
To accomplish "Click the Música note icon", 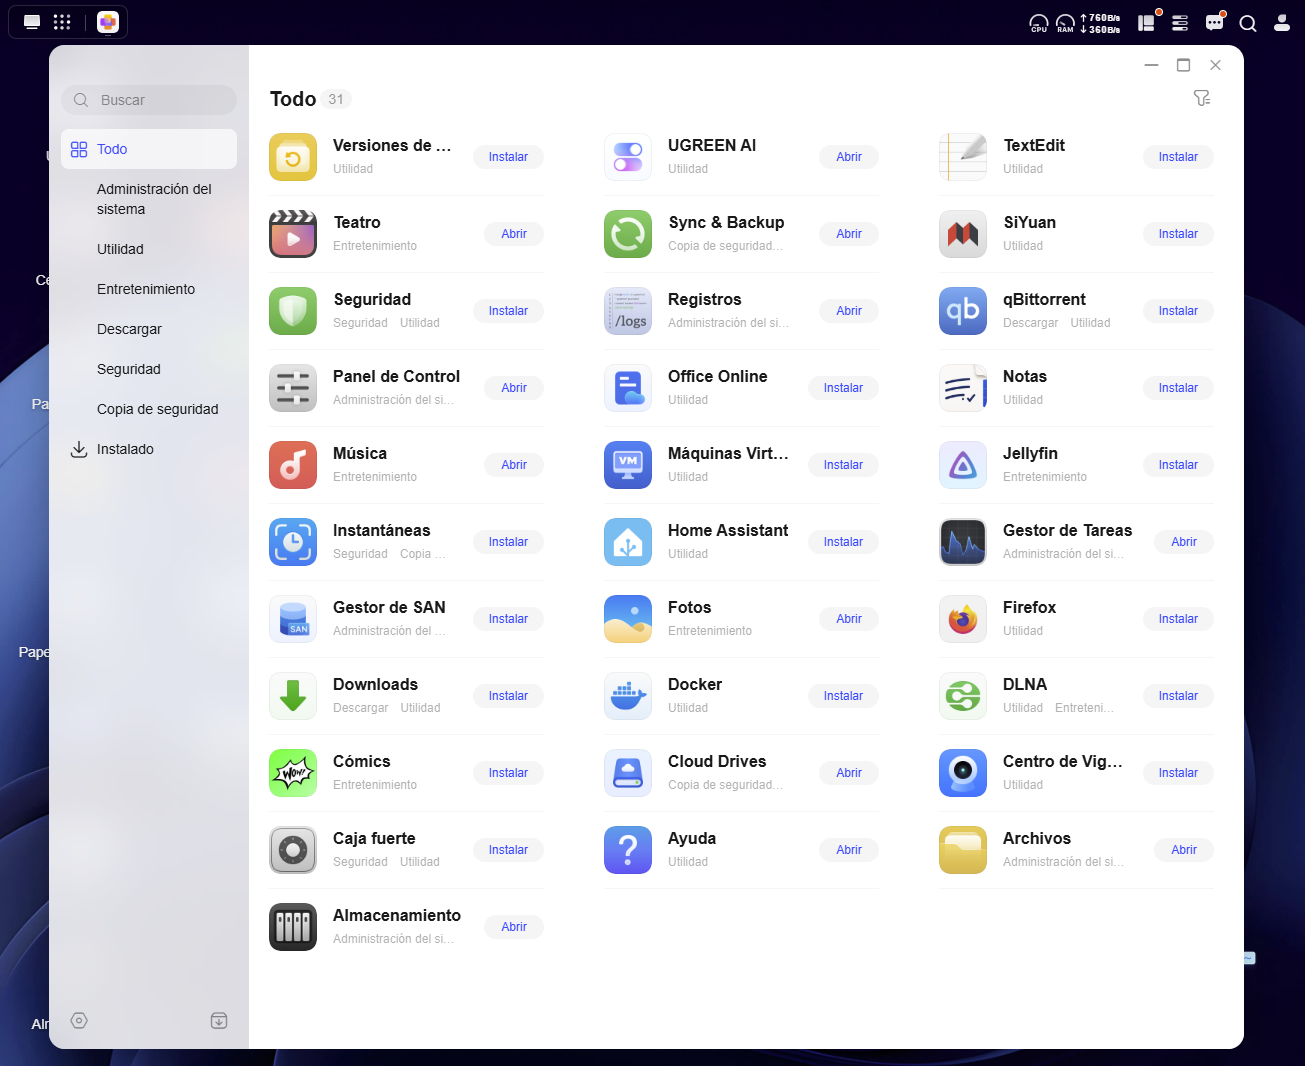I will click(x=293, y=465).
